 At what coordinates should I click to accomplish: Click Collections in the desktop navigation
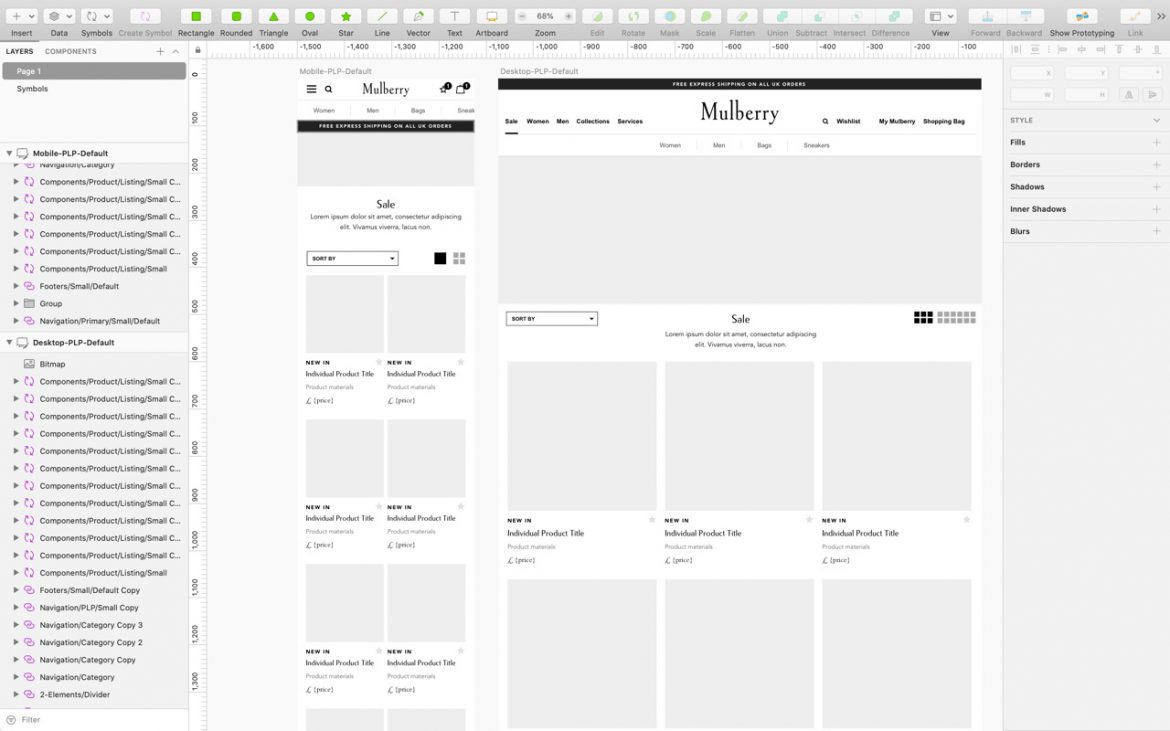click(x=592, y=121)
